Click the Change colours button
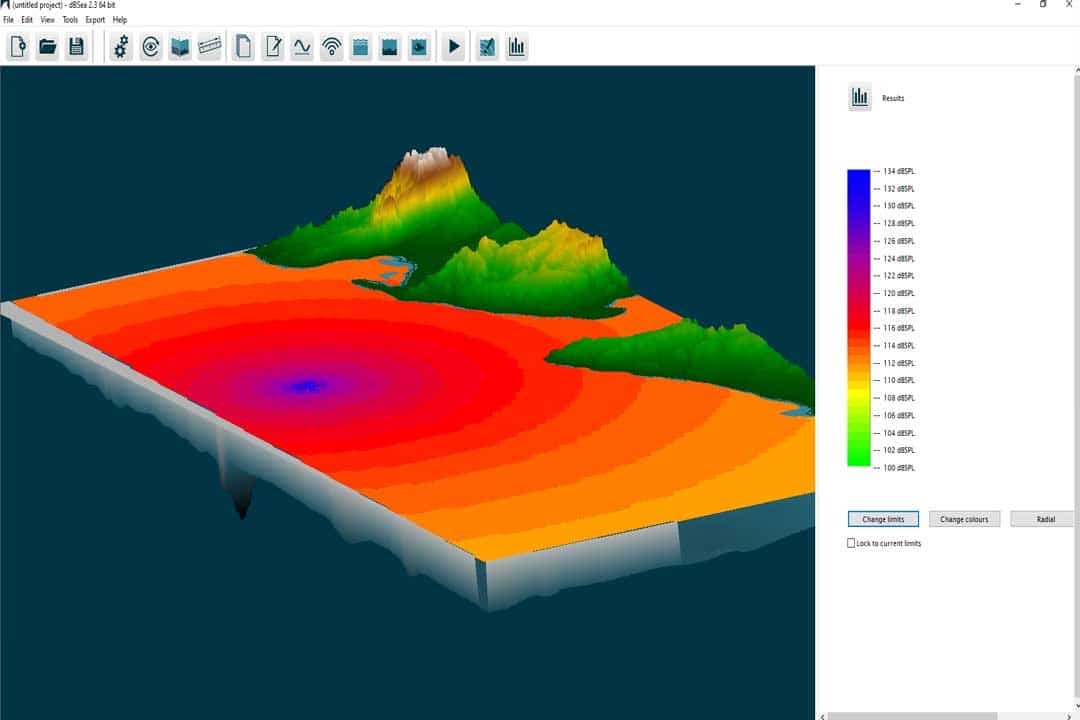1080x720 pixels. (x=965, y=519)
